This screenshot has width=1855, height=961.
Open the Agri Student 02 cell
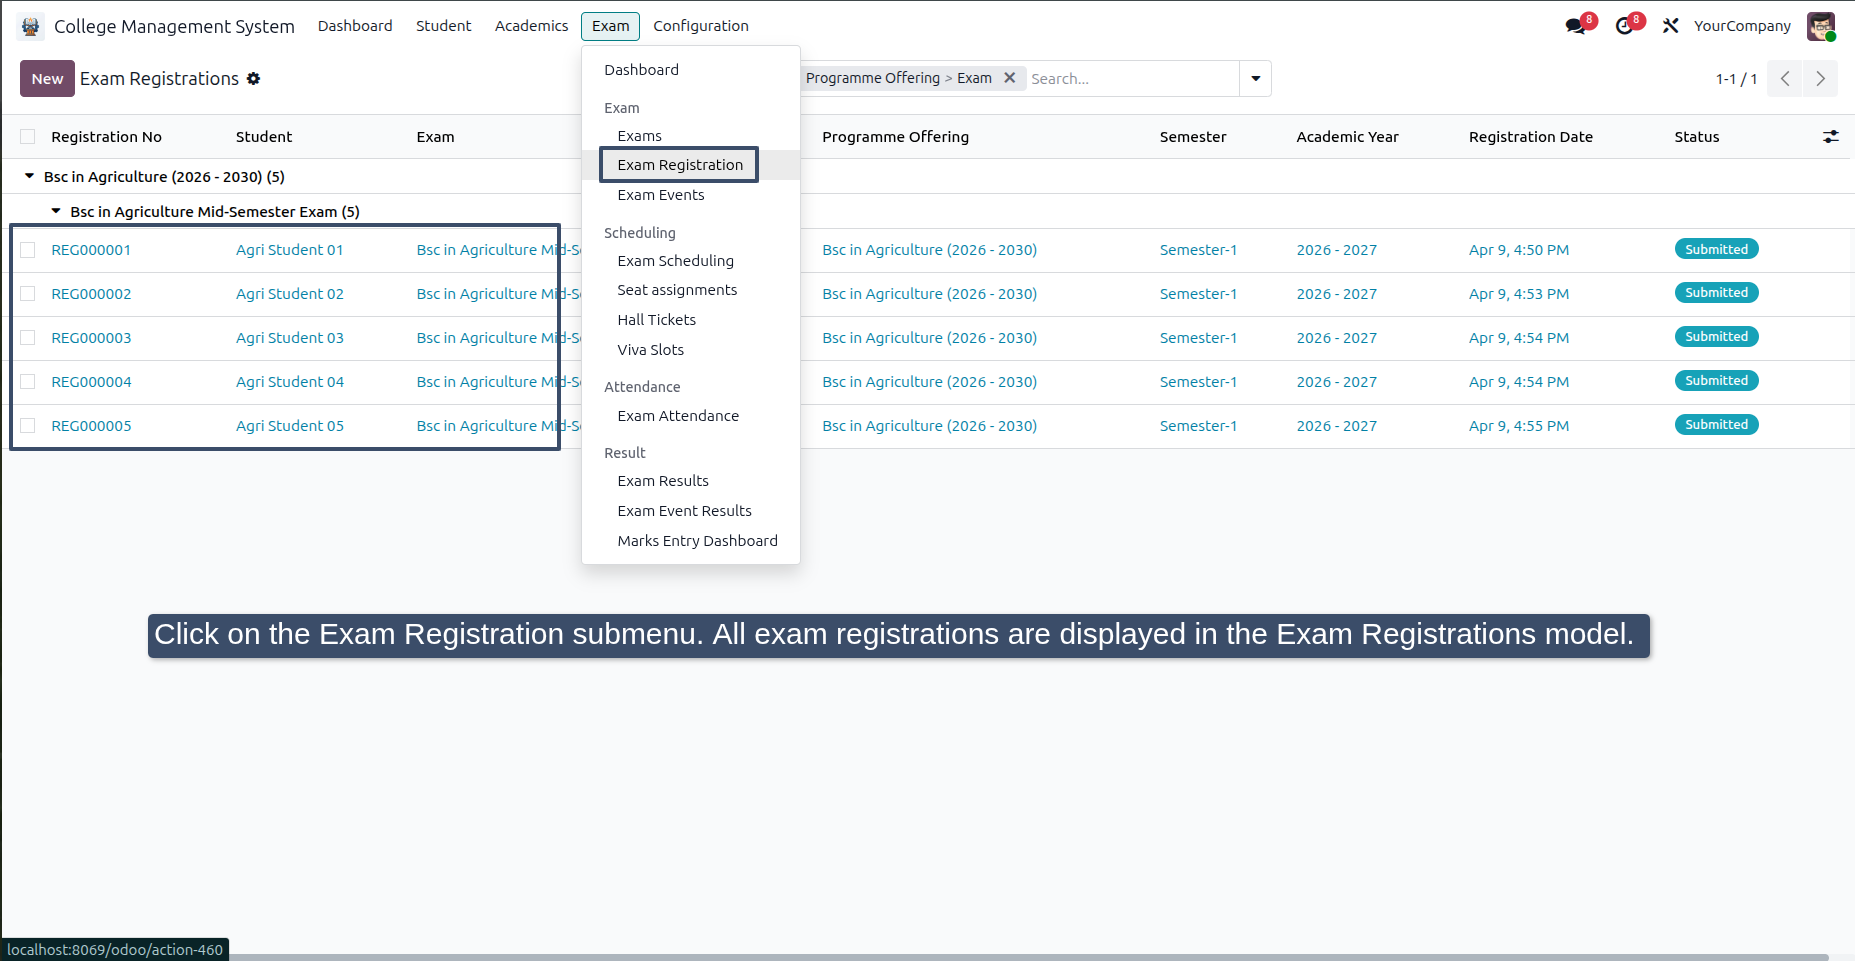click(x=290, y=294)
